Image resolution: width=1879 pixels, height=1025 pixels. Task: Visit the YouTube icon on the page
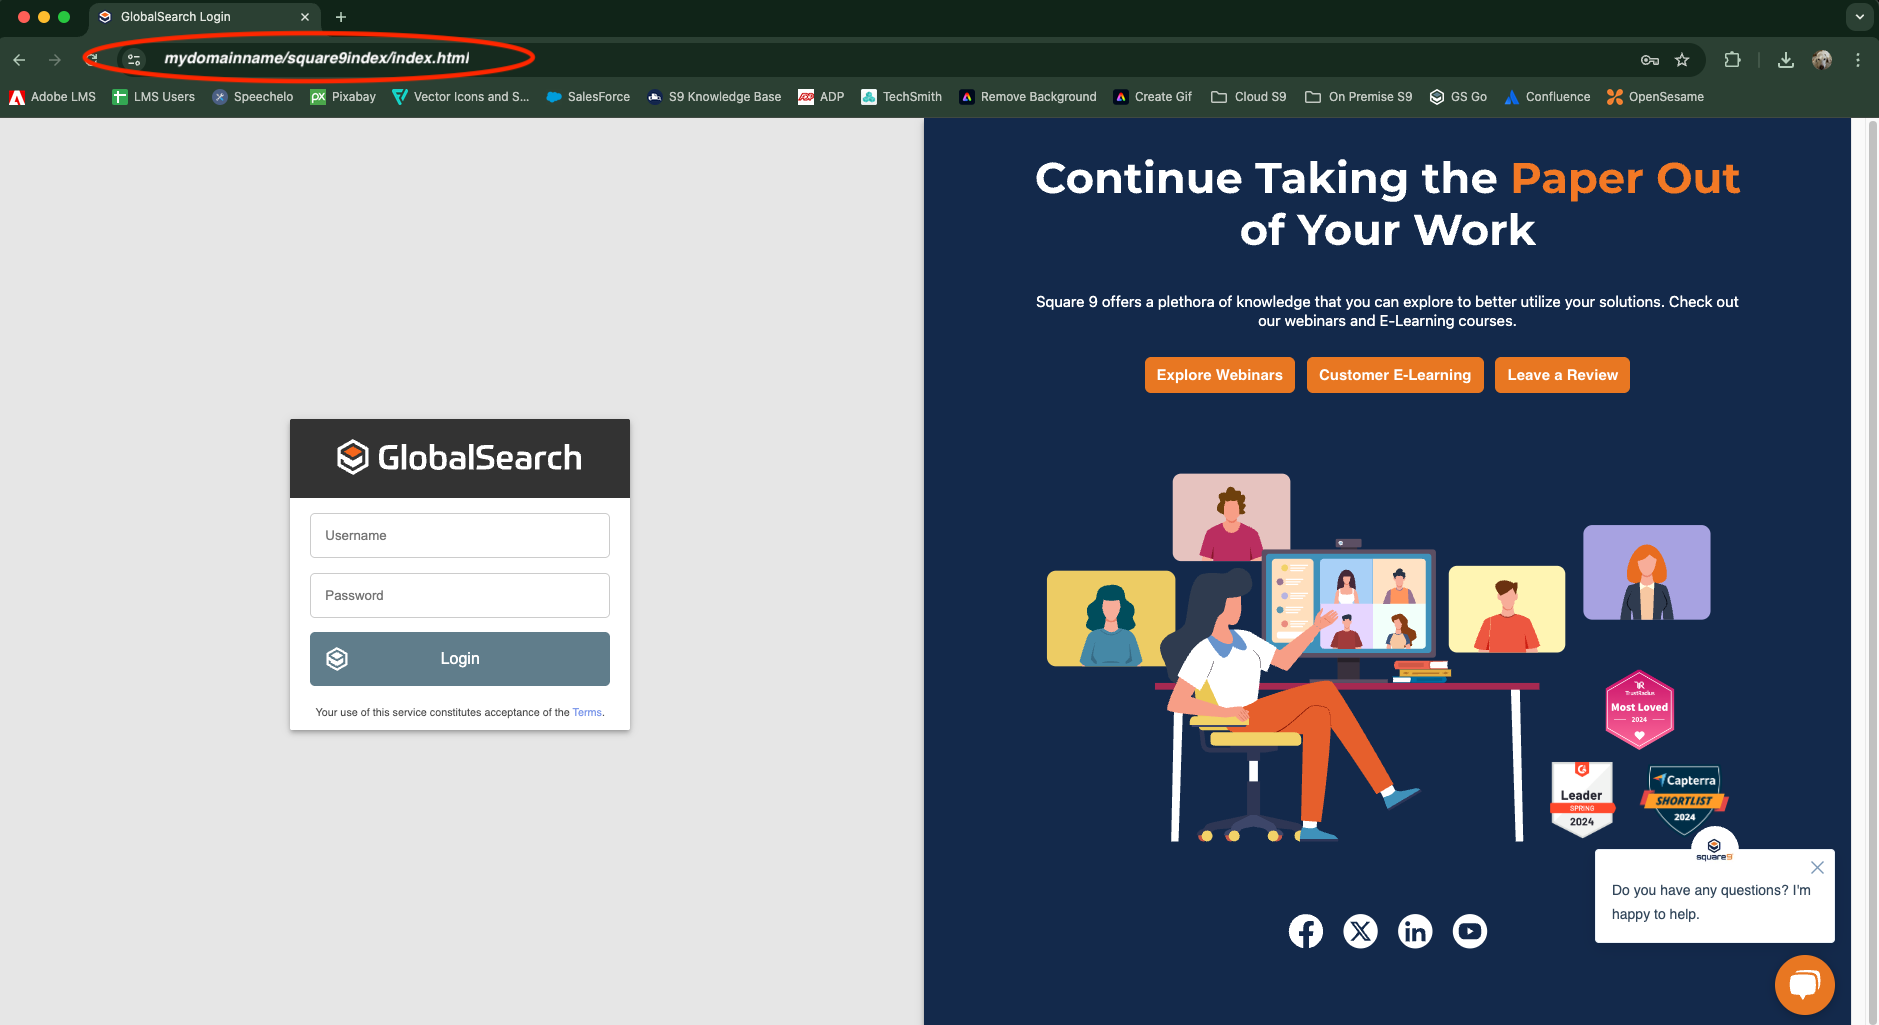click(1469, 931)
